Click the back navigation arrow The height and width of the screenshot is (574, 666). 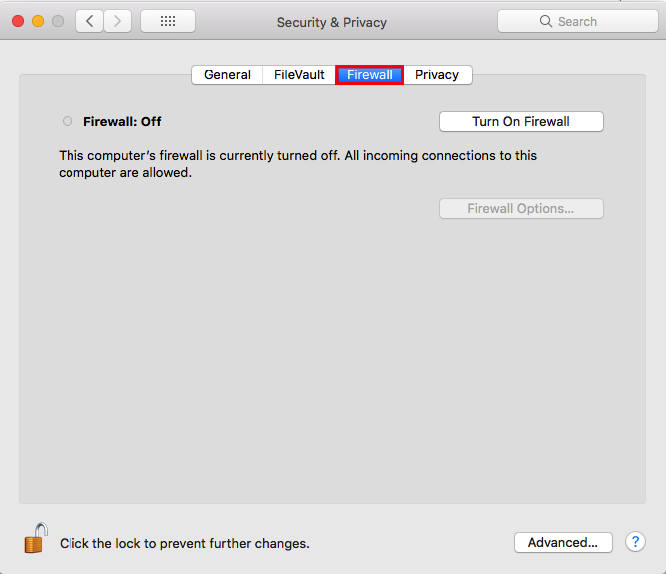point(89,21)
